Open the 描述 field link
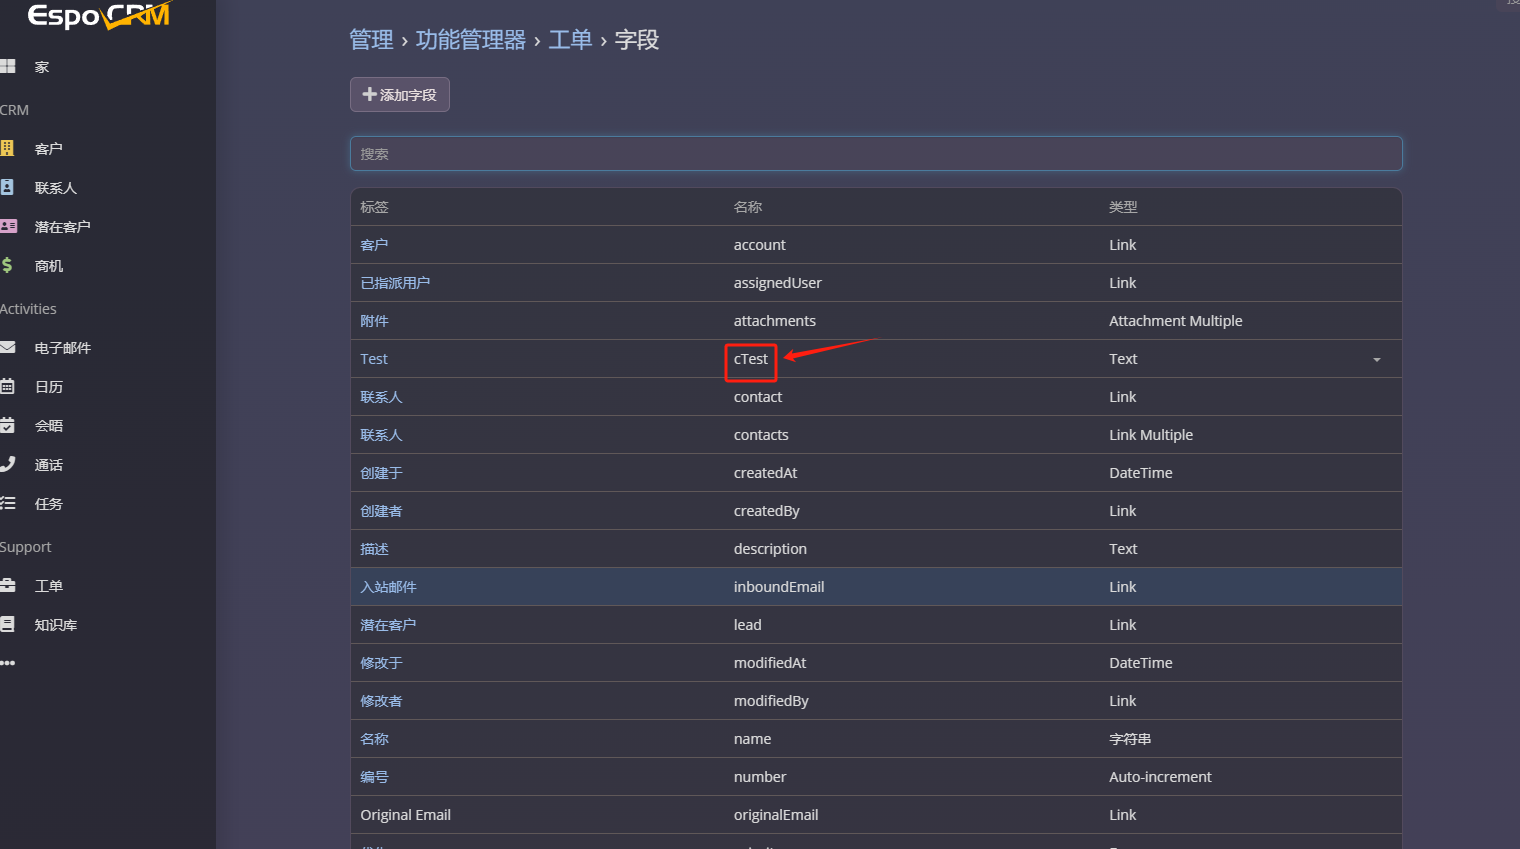 coord(374,549)
